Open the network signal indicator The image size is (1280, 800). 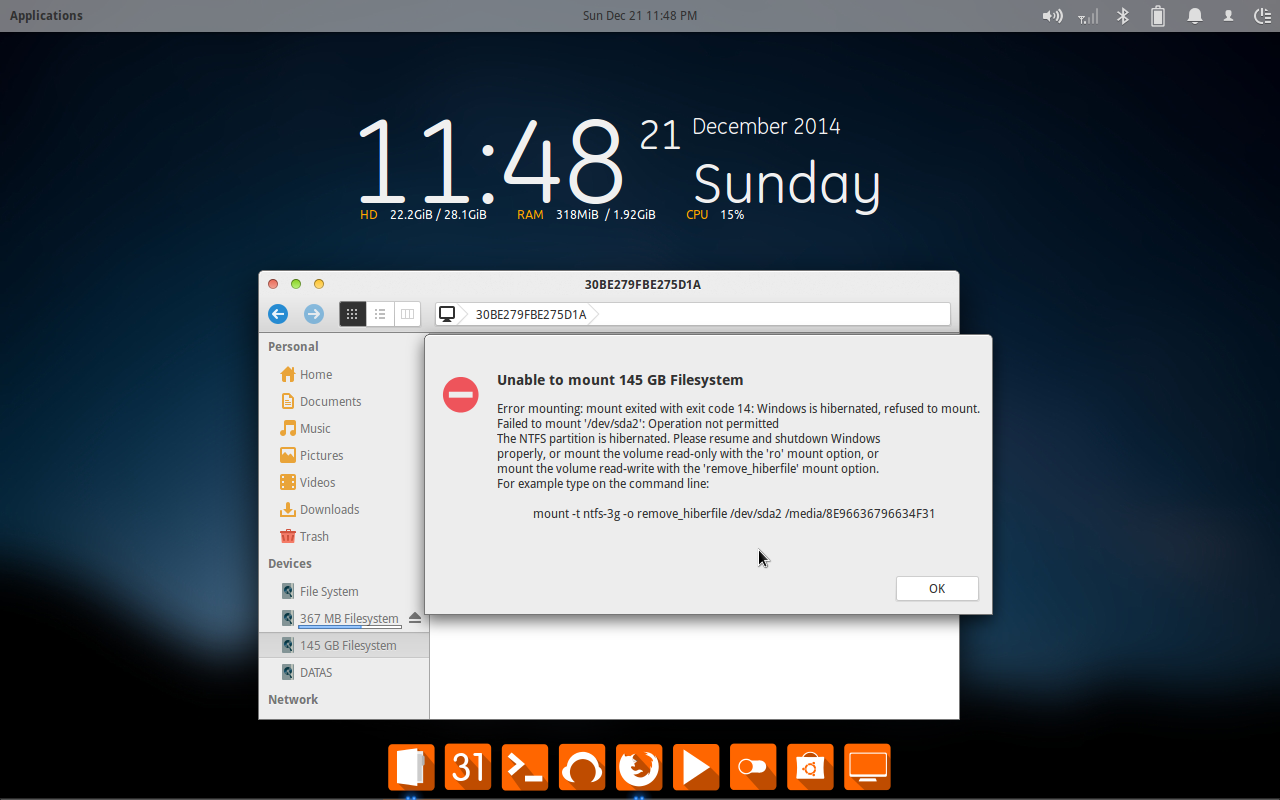[x=1088, y=16]
